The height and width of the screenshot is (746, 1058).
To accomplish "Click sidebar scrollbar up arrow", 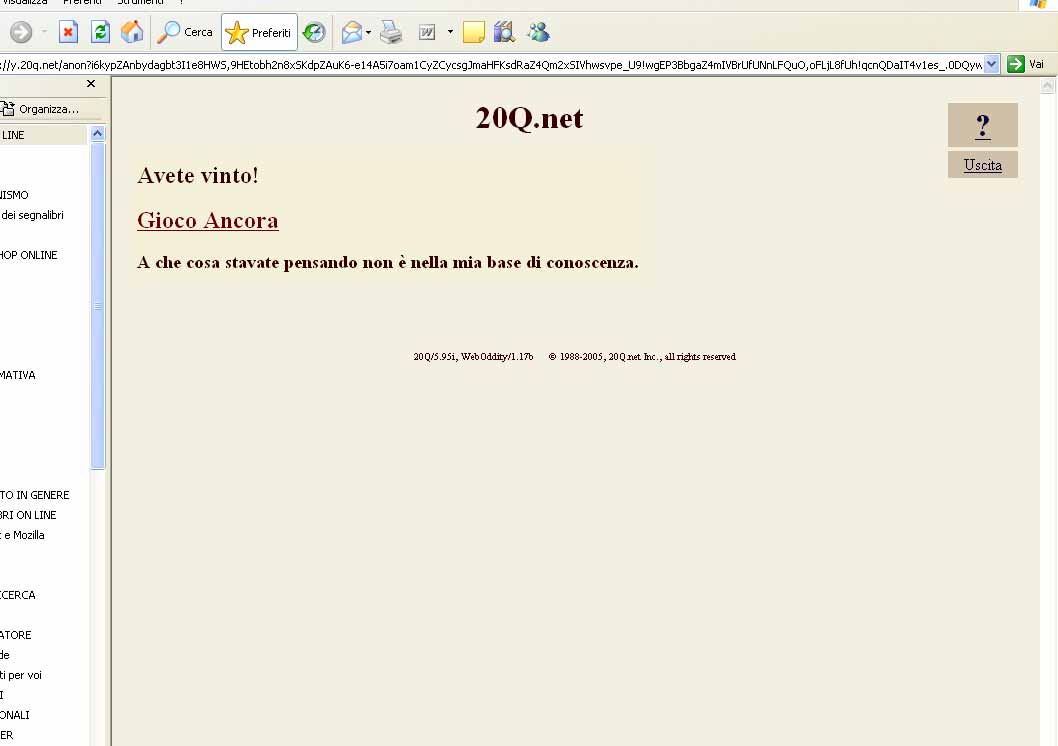I will [97, 134].
